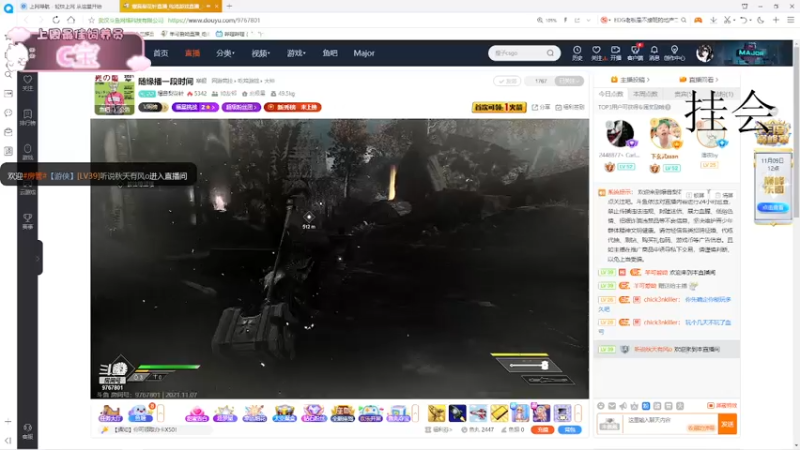Open the 客服 customer service headset icon
This screenshot has width=800, height=450.
(28, 431)
